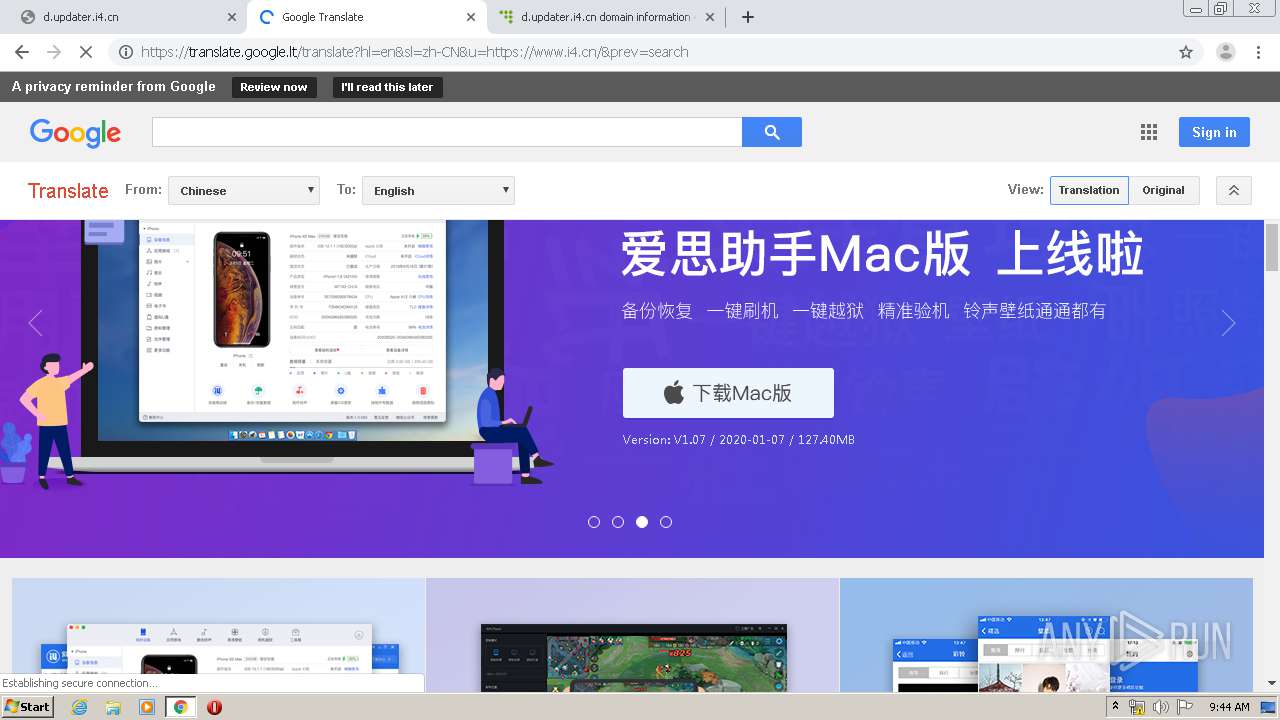Click the red security icon in taskbar
The width and height of the screenshot is (1280, 720).
[214, 707]
